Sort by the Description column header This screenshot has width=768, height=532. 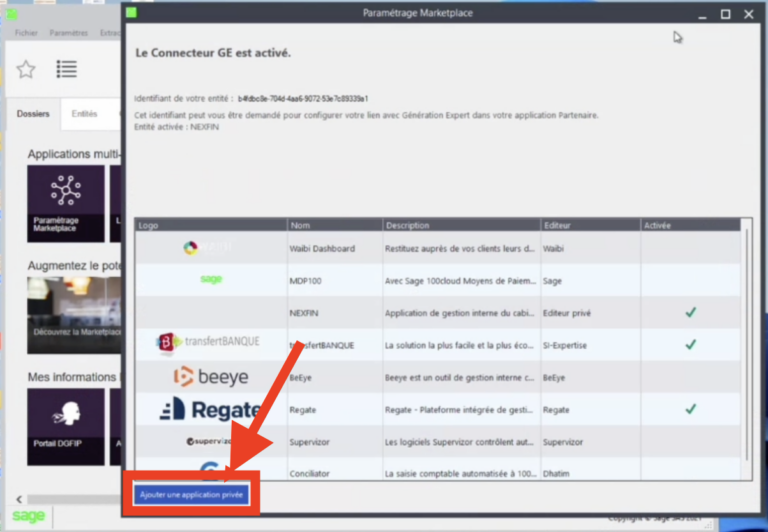click(461, 225)
